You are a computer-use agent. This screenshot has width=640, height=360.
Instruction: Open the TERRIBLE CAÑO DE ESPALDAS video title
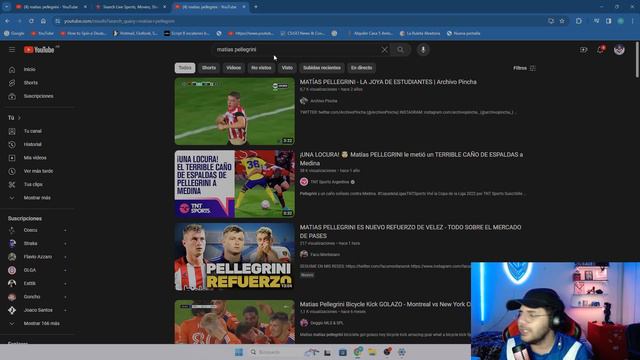(411, 159)
